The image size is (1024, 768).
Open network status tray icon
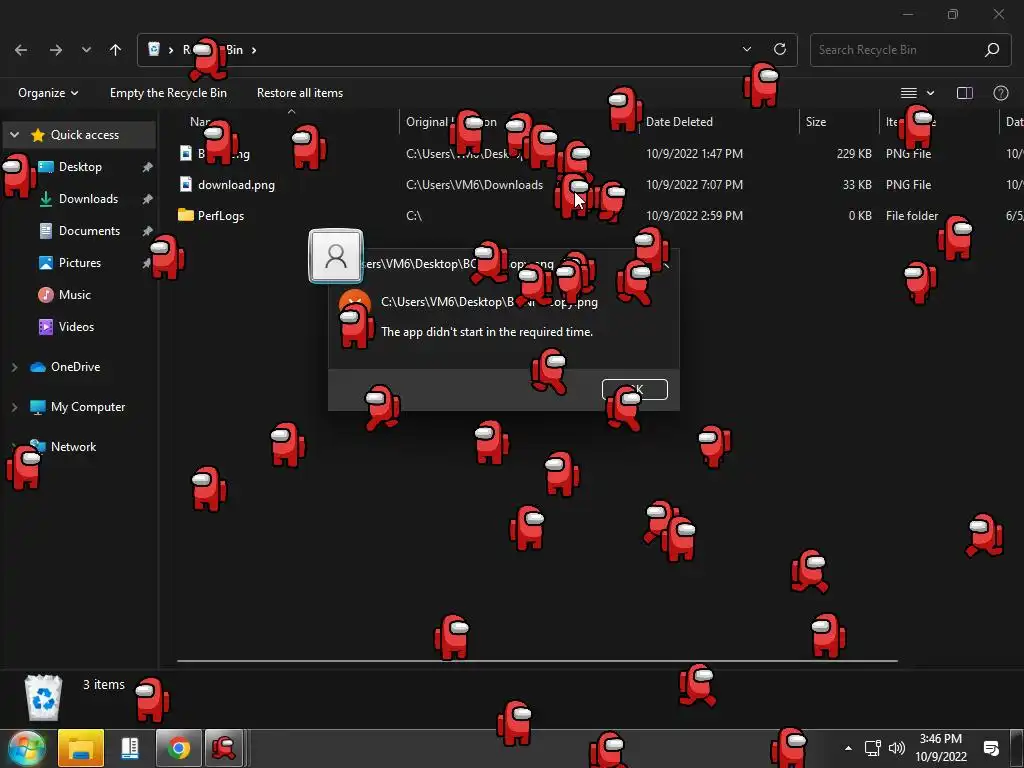tap(872, 748)
